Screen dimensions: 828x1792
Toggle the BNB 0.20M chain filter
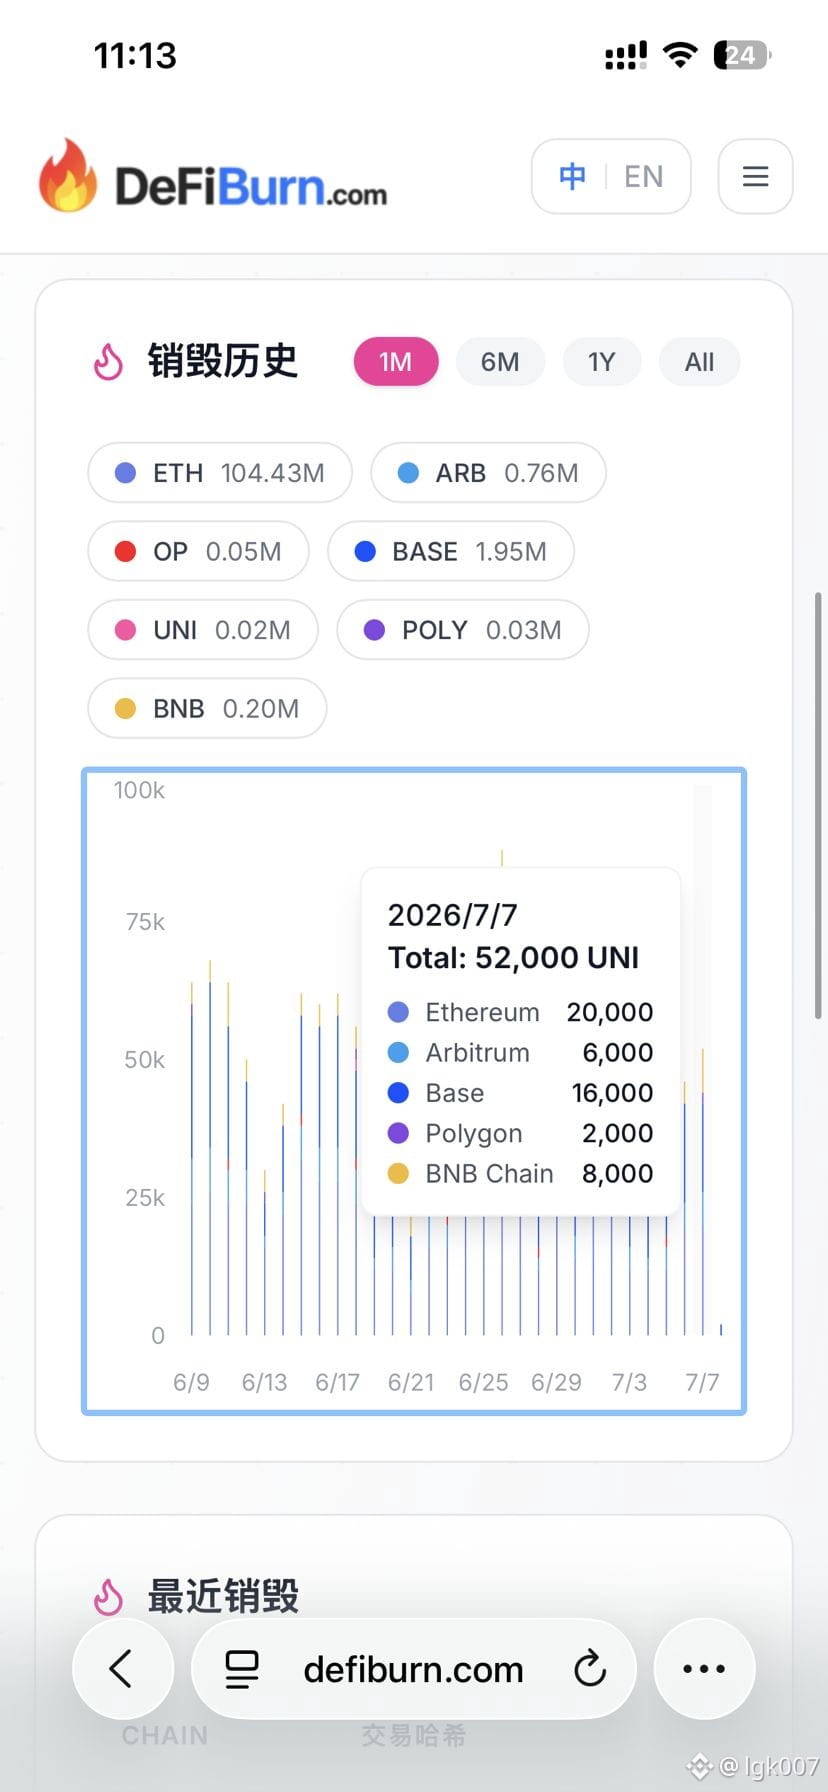[x=207, y=708]
